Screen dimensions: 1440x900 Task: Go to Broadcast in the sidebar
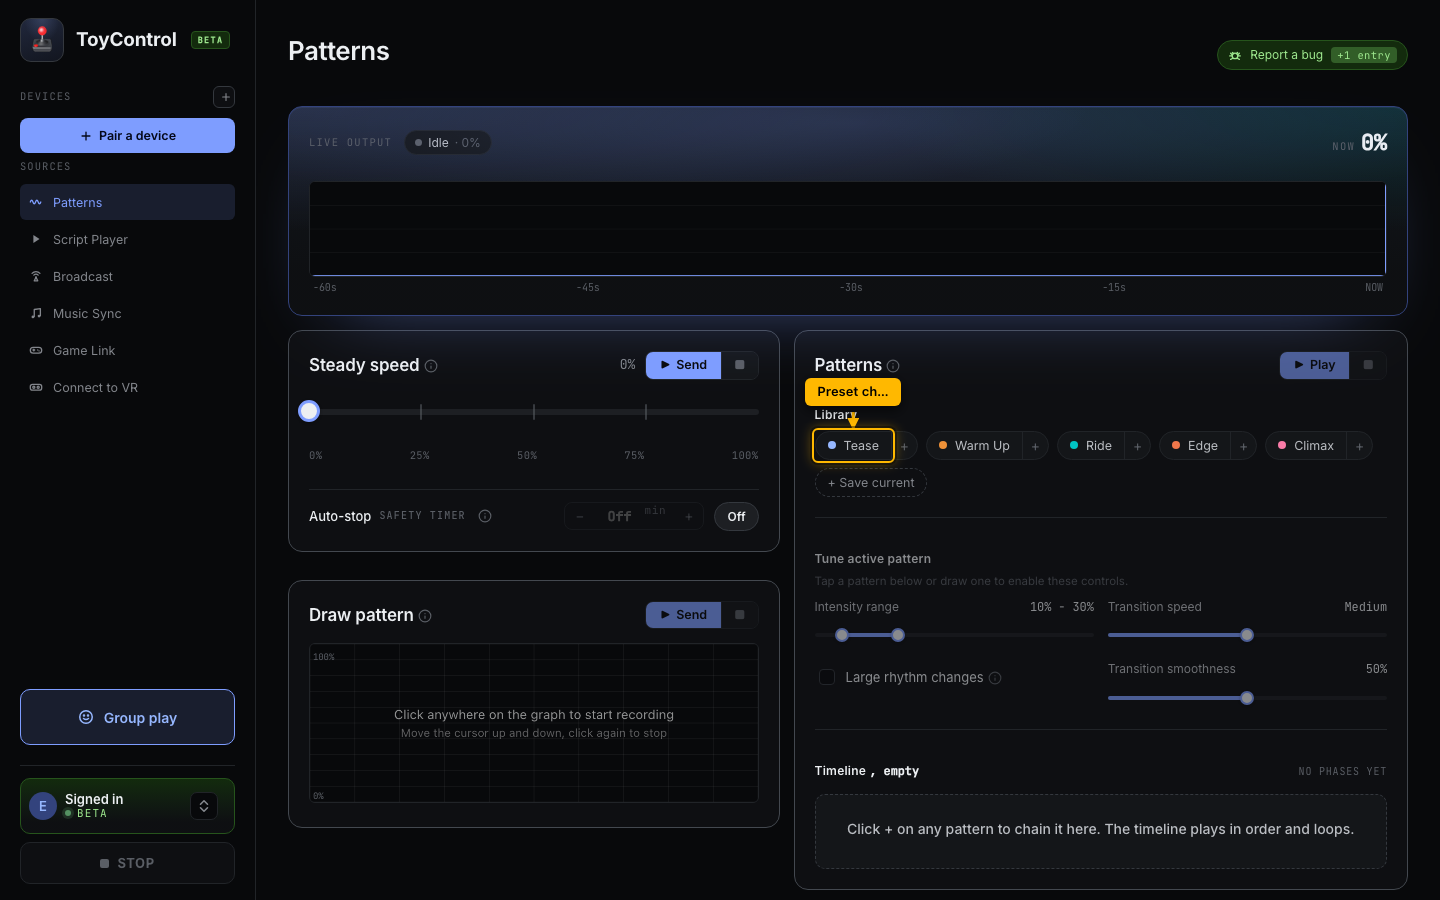(x=127, y=276)
